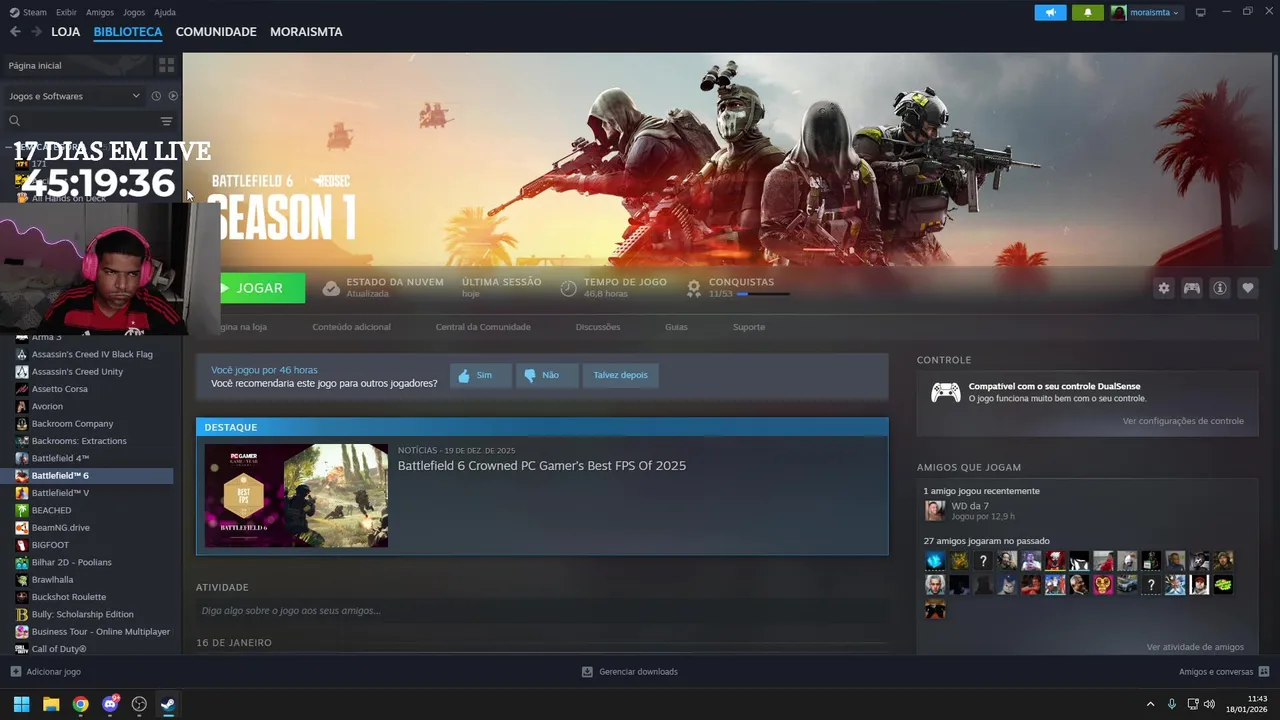
Task: Go to LOJA section
Action: click(x=65, y=32)
